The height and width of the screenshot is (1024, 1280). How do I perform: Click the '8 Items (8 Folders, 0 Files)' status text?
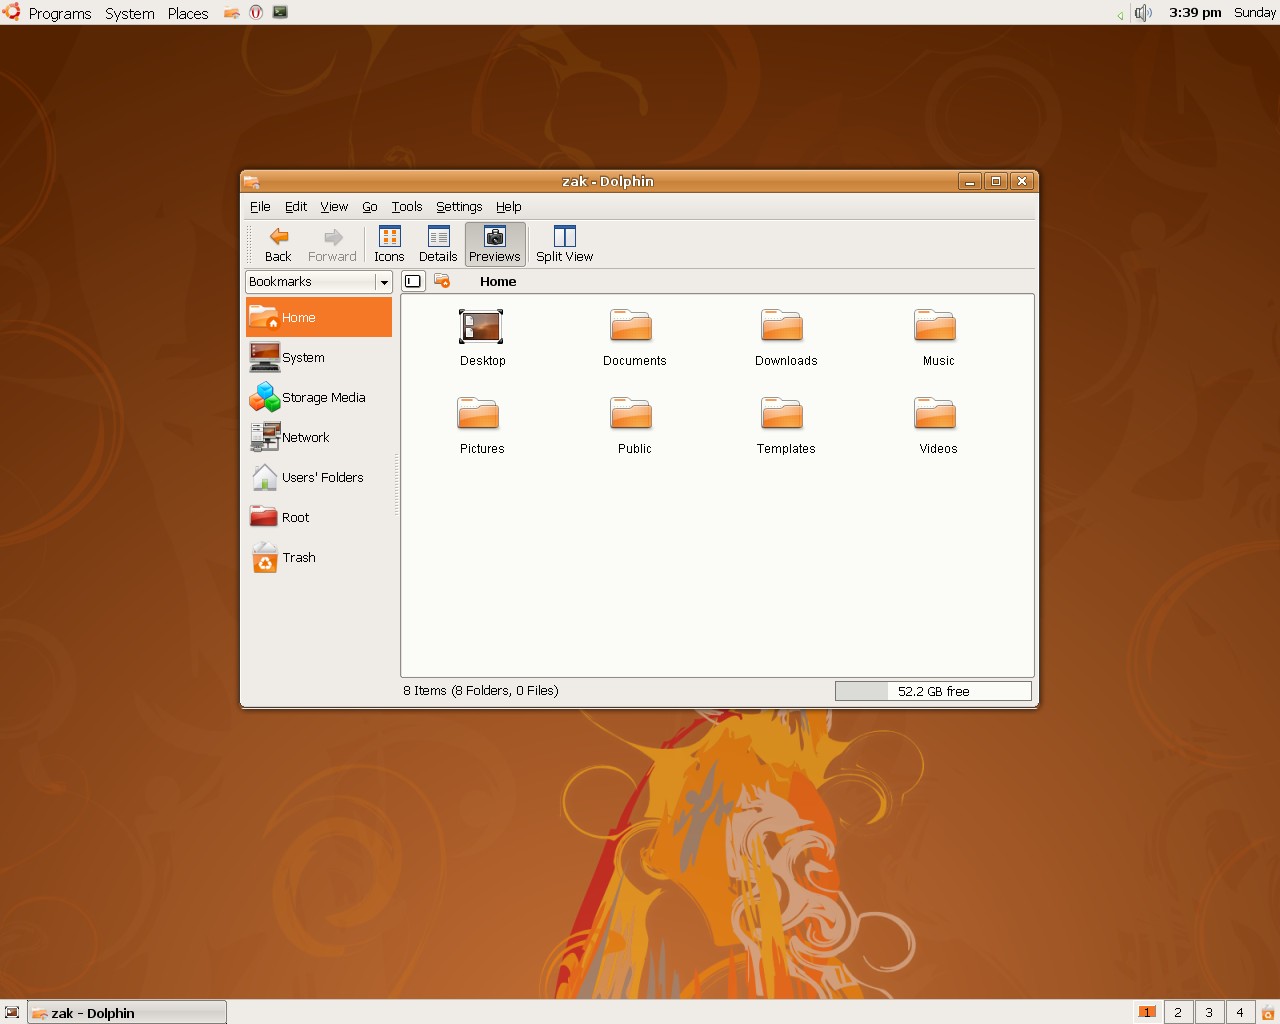[481, 691]
